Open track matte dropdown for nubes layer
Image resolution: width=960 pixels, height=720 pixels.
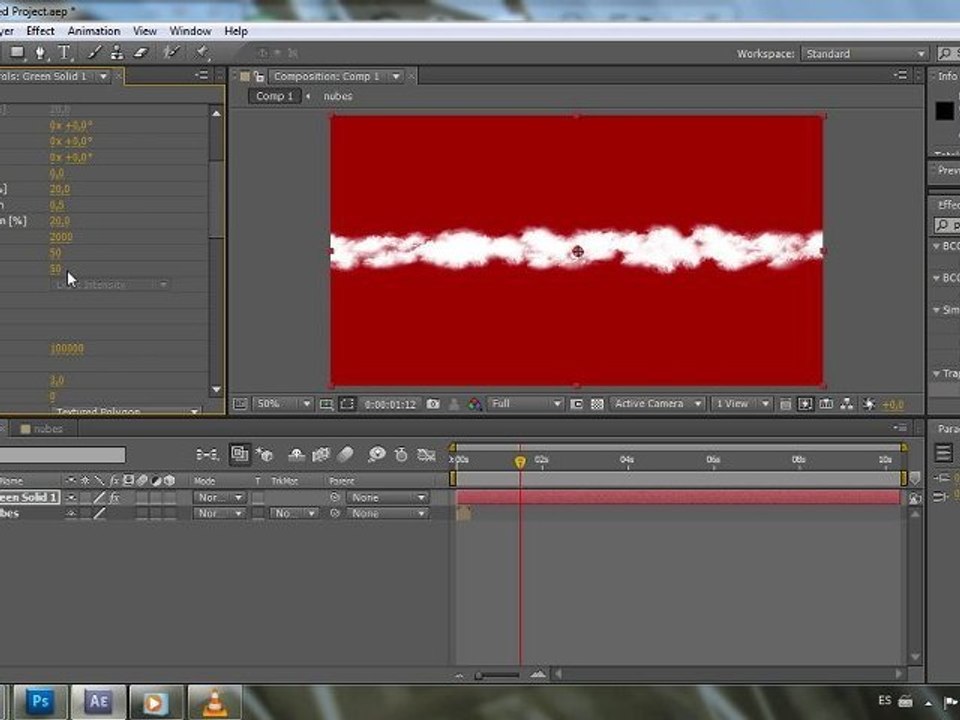(x=294, y=514)
